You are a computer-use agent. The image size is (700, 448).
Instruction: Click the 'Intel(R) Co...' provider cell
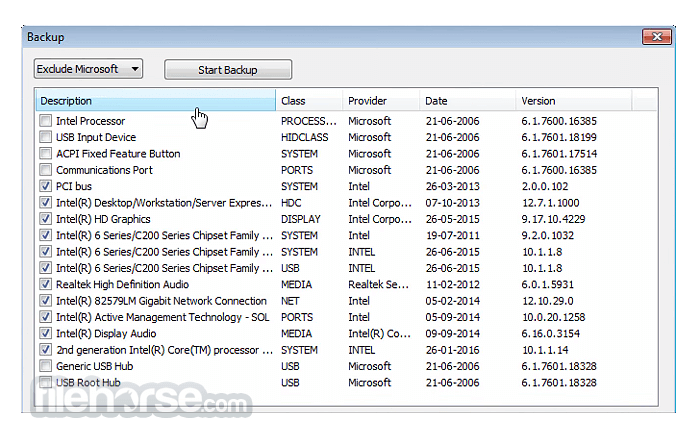(379, 333)
